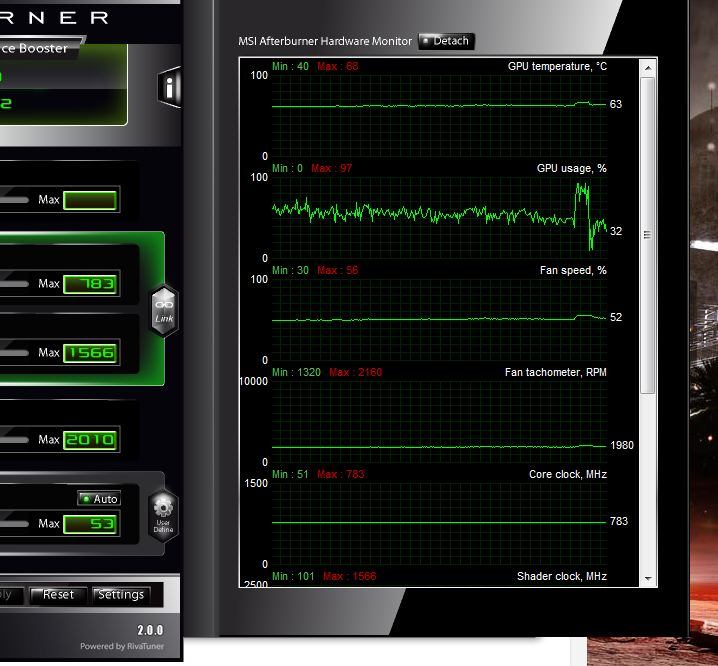Click the empty voltage value field
This screenshot has height=666, width=718.
click(90, 201)
